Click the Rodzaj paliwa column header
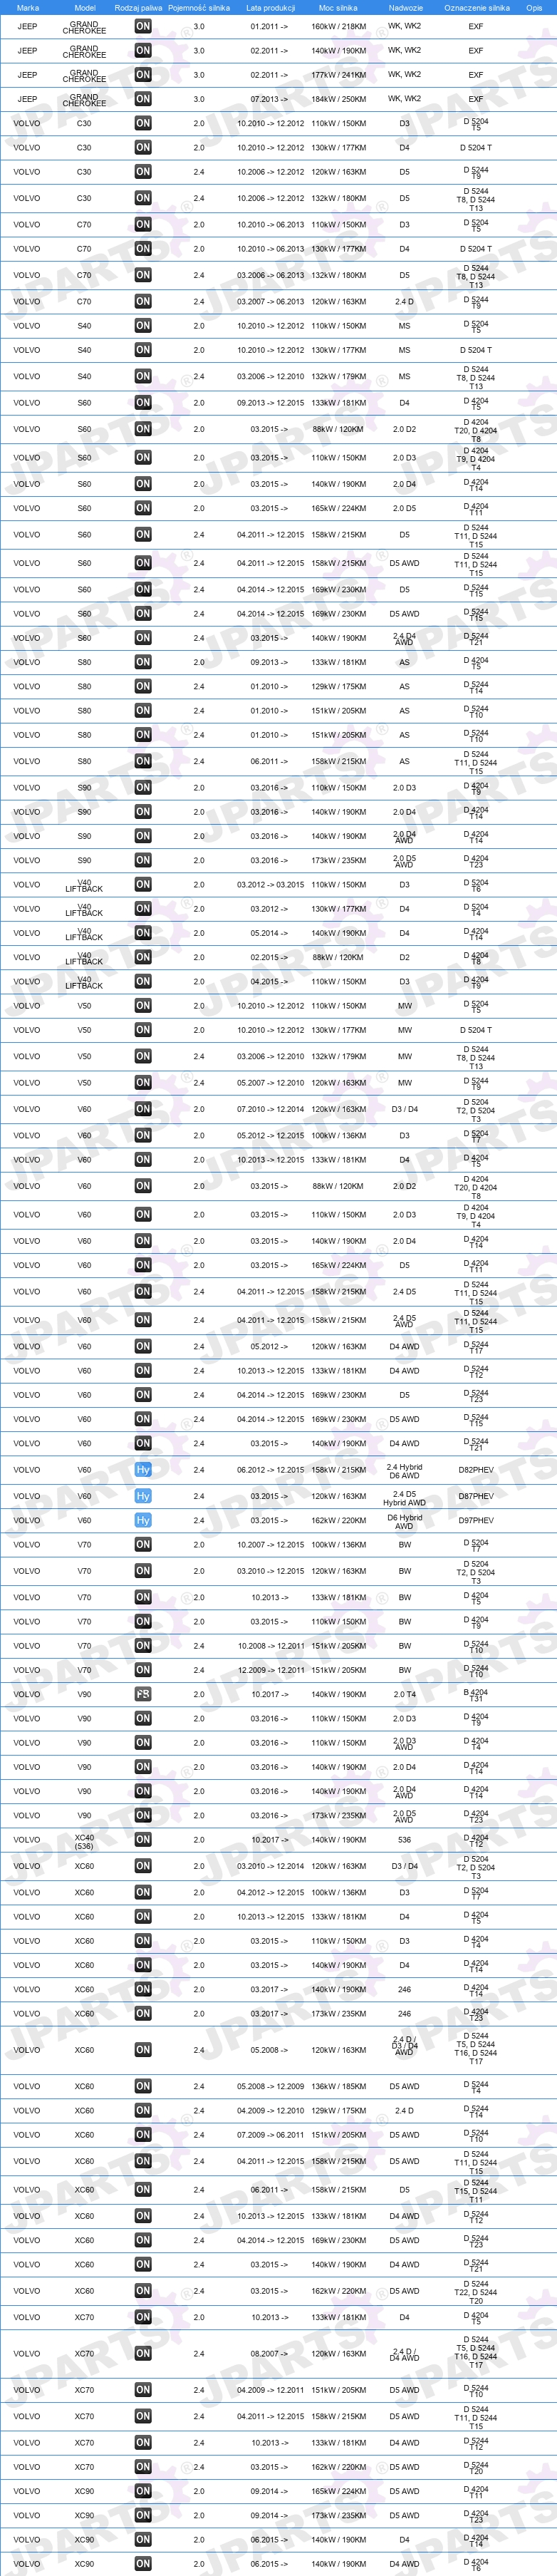Screen dimensions: 557x2576 pyautogui.click(x=138, y=8)
